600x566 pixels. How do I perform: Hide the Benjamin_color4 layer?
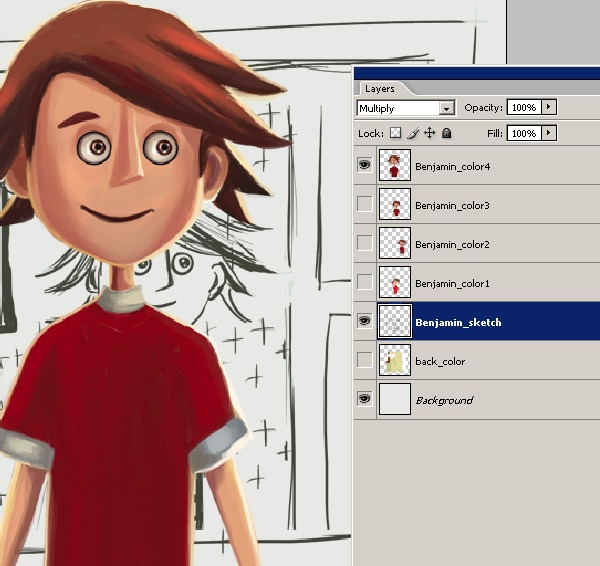[x=364, y=165]
